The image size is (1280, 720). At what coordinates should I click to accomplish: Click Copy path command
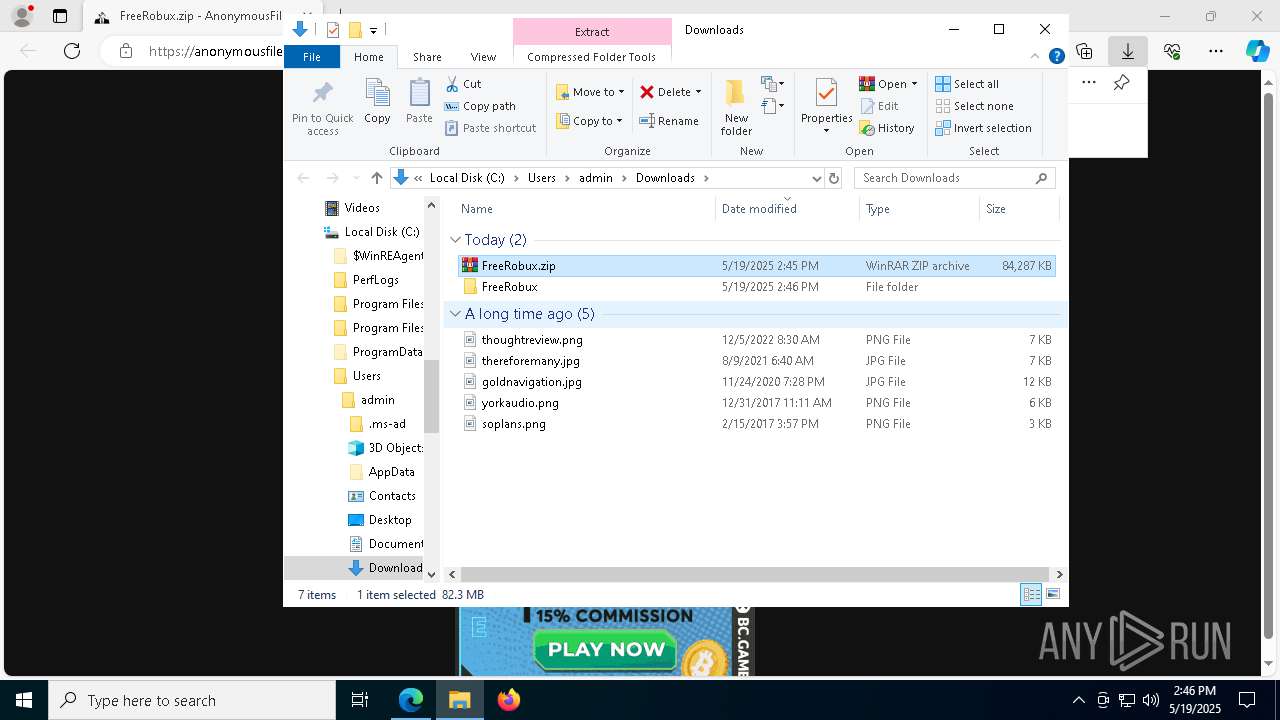pyautogui.click(x=480, y=106)
